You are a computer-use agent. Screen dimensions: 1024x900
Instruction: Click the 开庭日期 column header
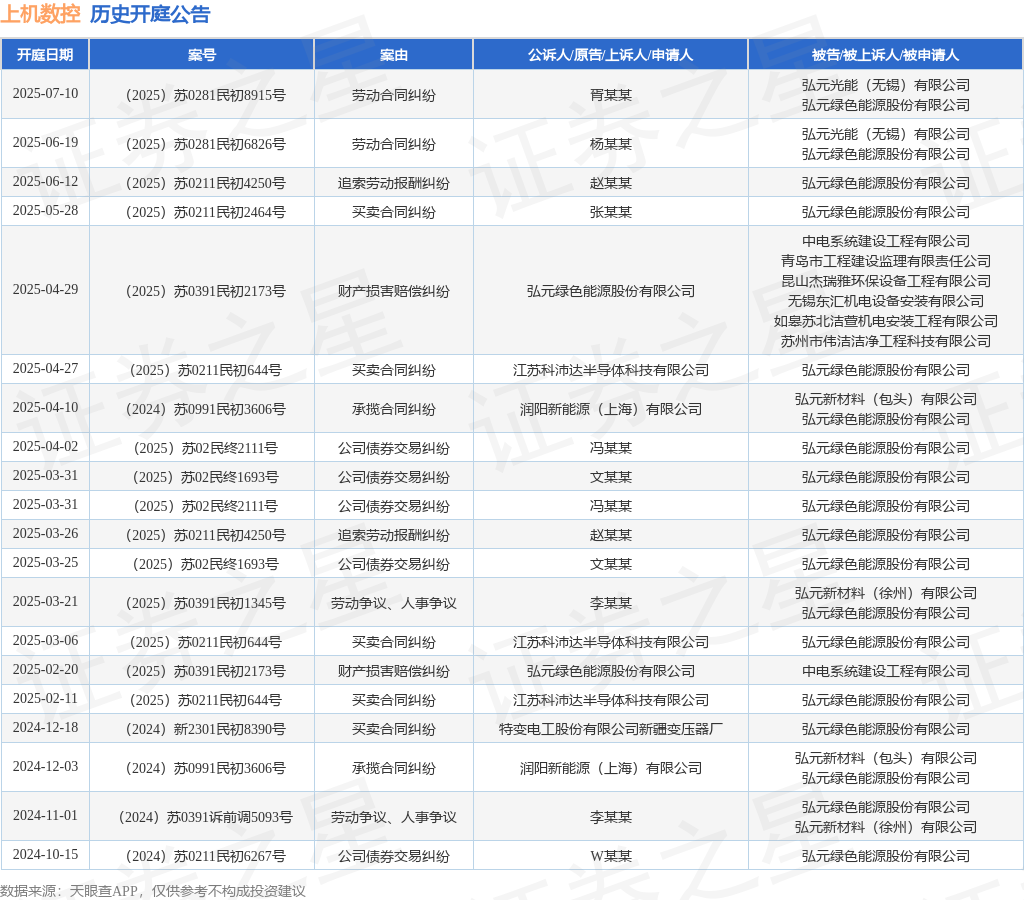coord(45,55)
